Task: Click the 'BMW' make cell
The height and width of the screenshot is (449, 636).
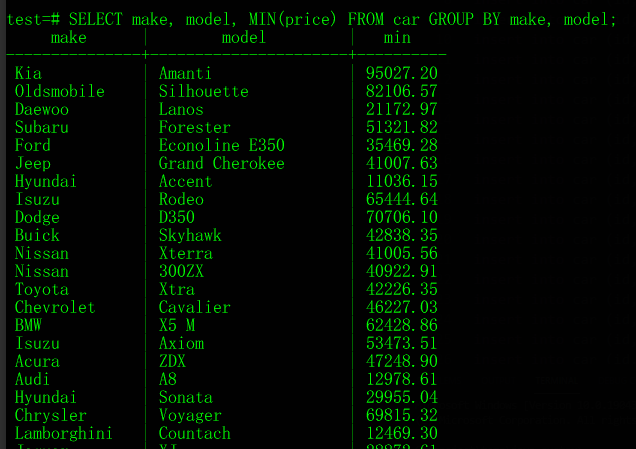Action: pyautogui.click(x=28, y=325)
